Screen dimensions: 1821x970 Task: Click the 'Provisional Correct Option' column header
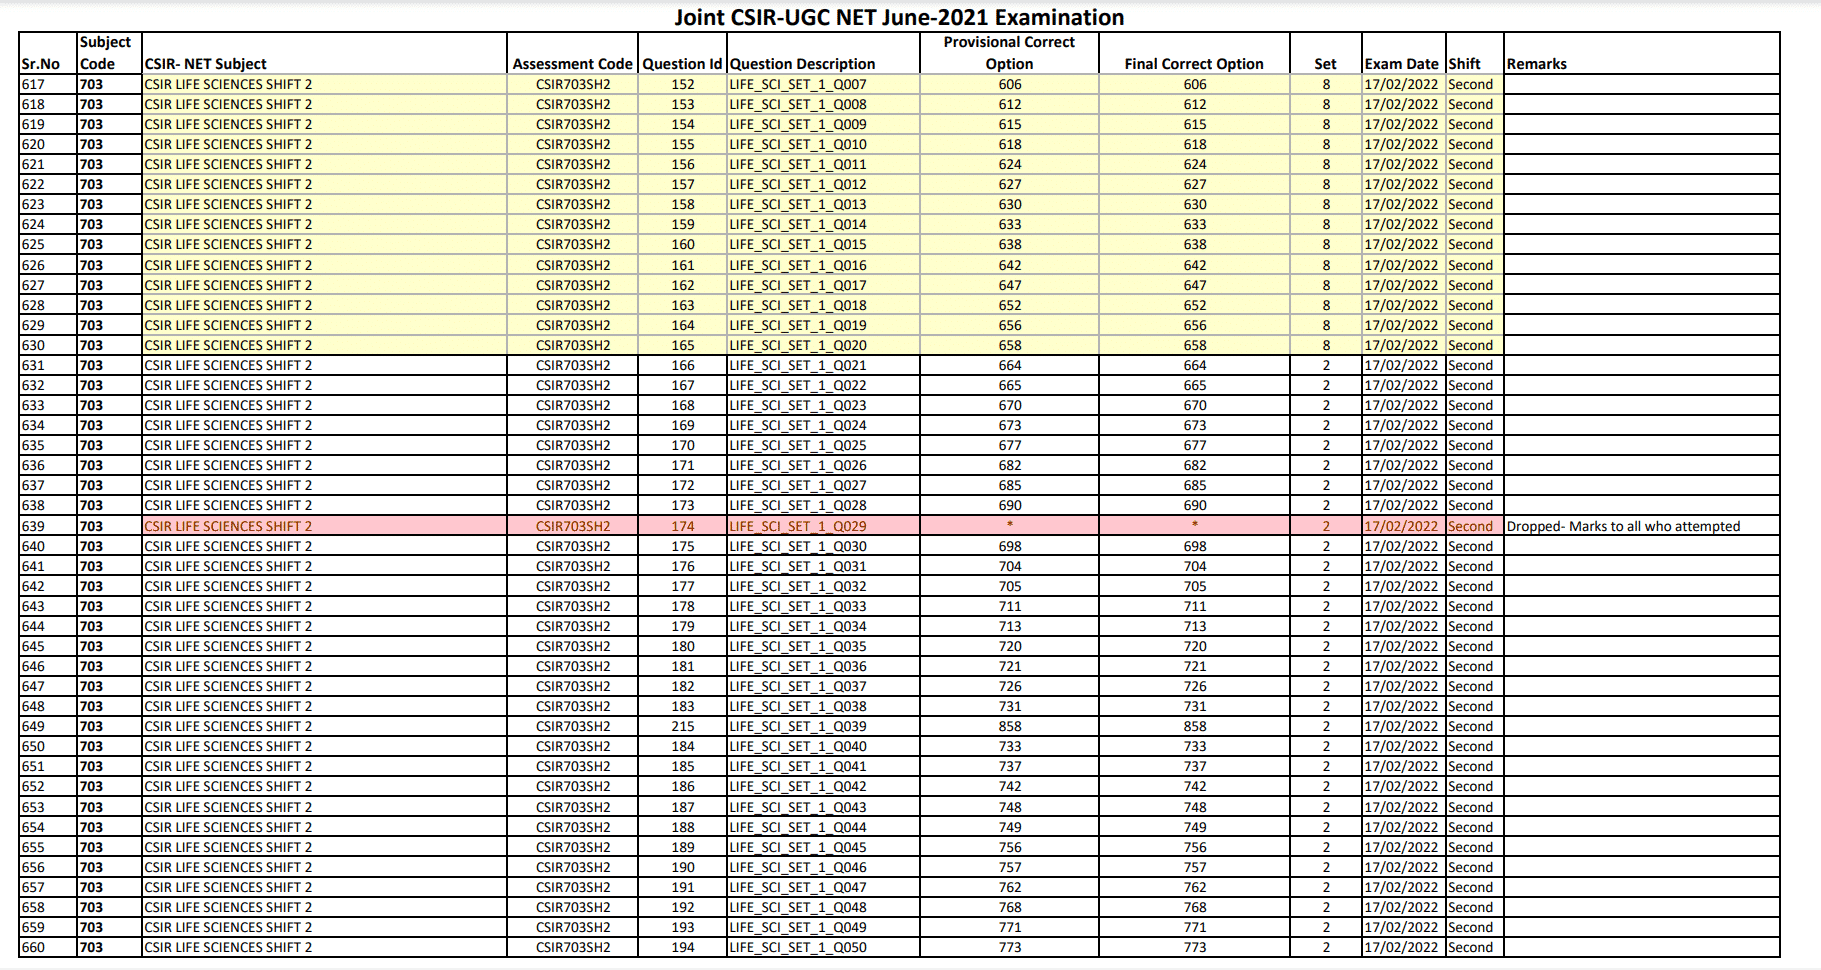[1009, 53]
